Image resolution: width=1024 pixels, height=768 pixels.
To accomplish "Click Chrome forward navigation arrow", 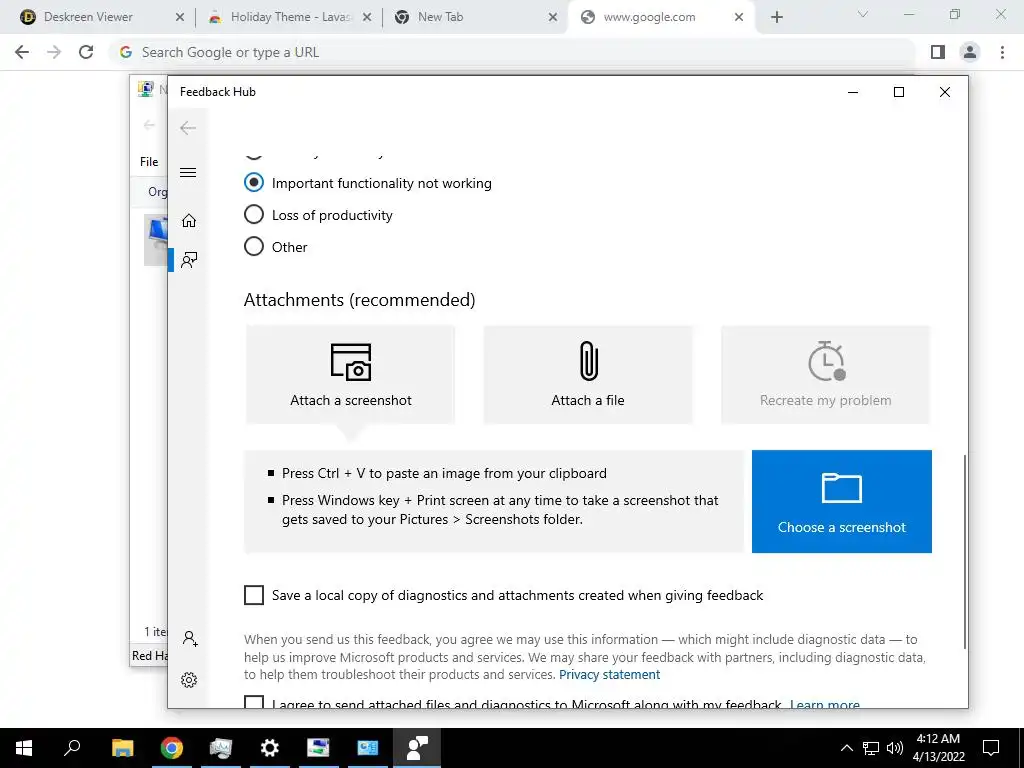I will [x=54, y=52].
